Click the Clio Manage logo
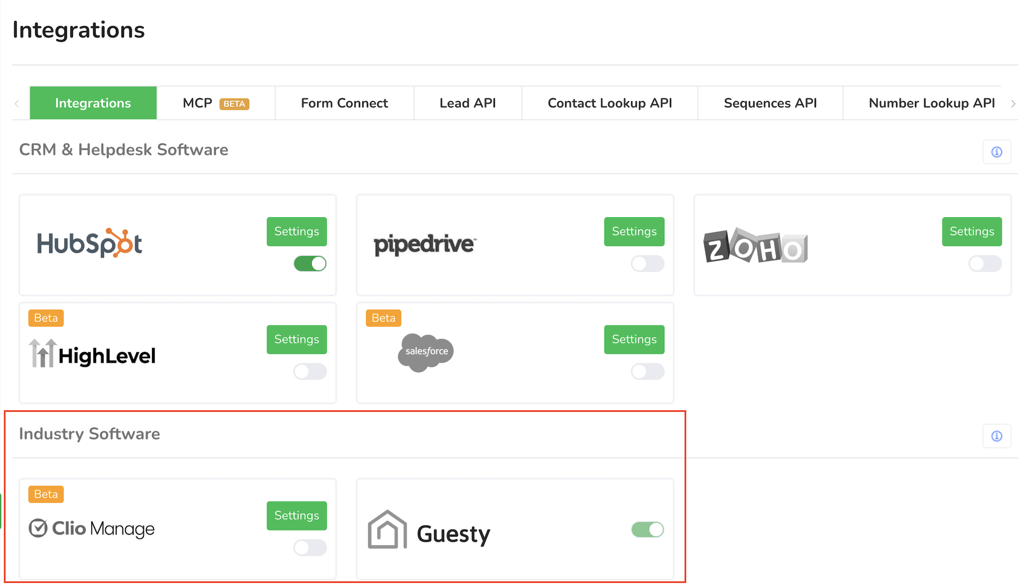This screenshot has height=586, width=1024. (x=91, y=528)
